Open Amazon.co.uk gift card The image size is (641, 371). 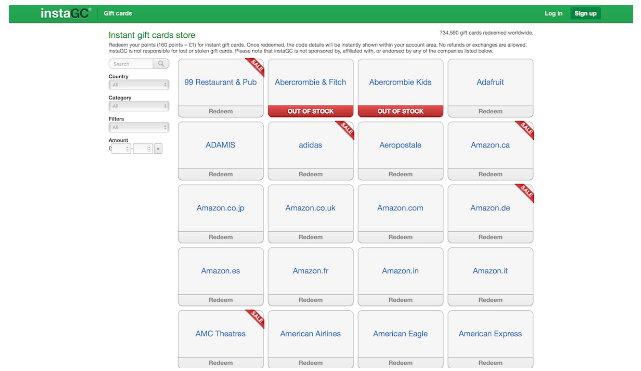point(311,208)
